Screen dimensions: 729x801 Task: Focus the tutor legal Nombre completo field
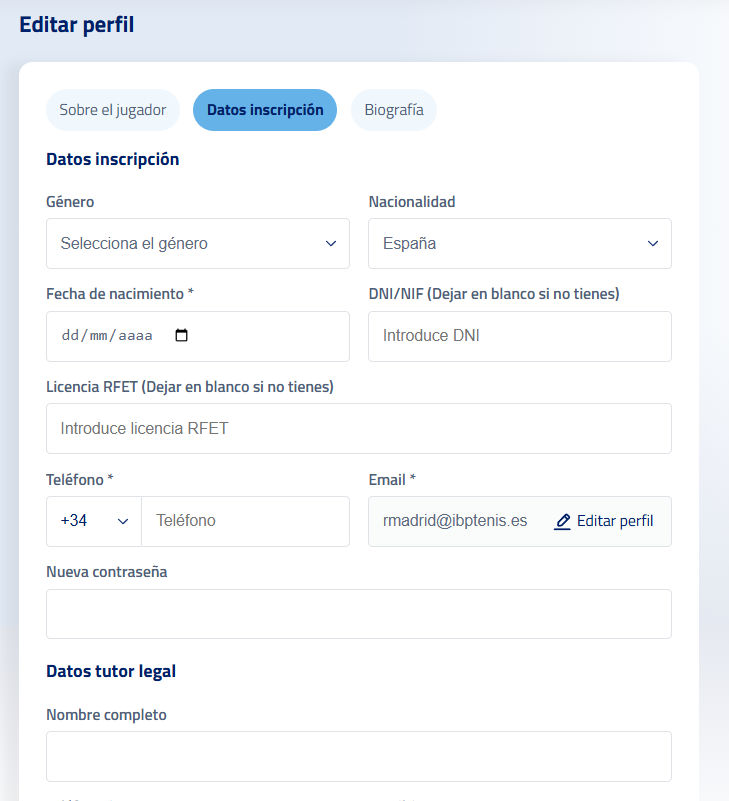click(358, 756)
